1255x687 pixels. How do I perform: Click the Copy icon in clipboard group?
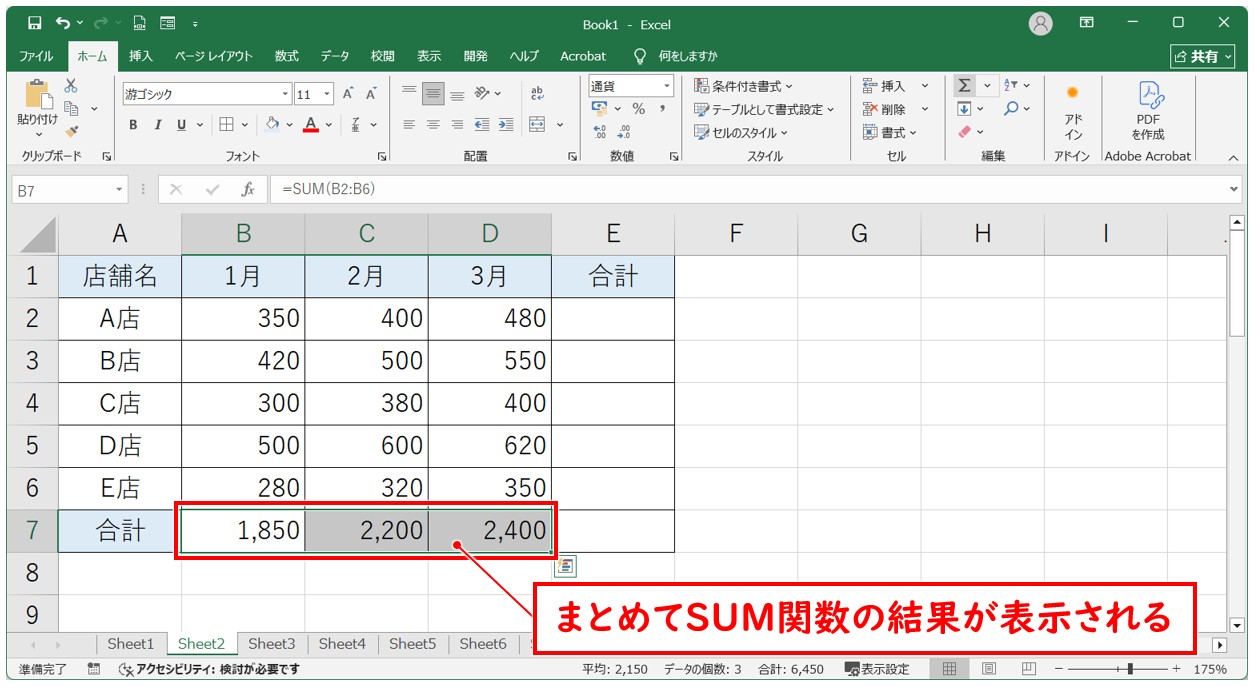(71, 108)
